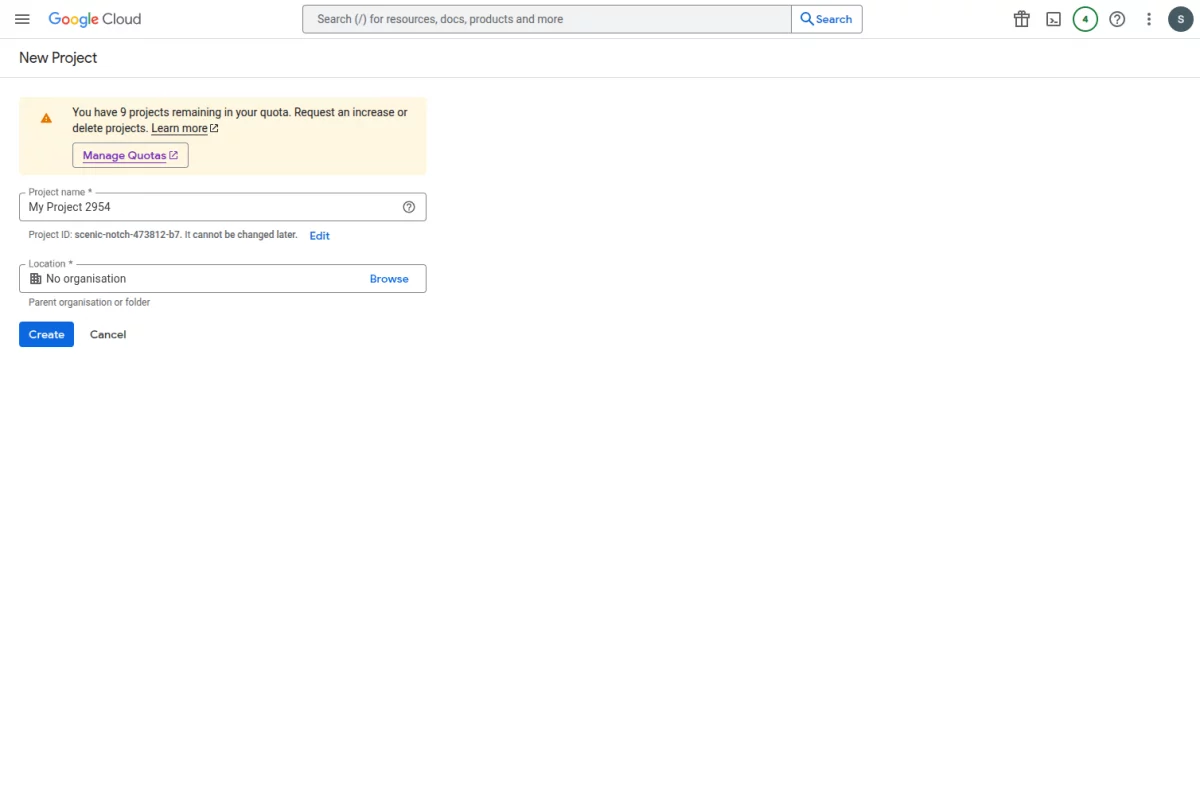Open the account avatar S
Screen dimensions: 1200x796
tap(1181, 18)
